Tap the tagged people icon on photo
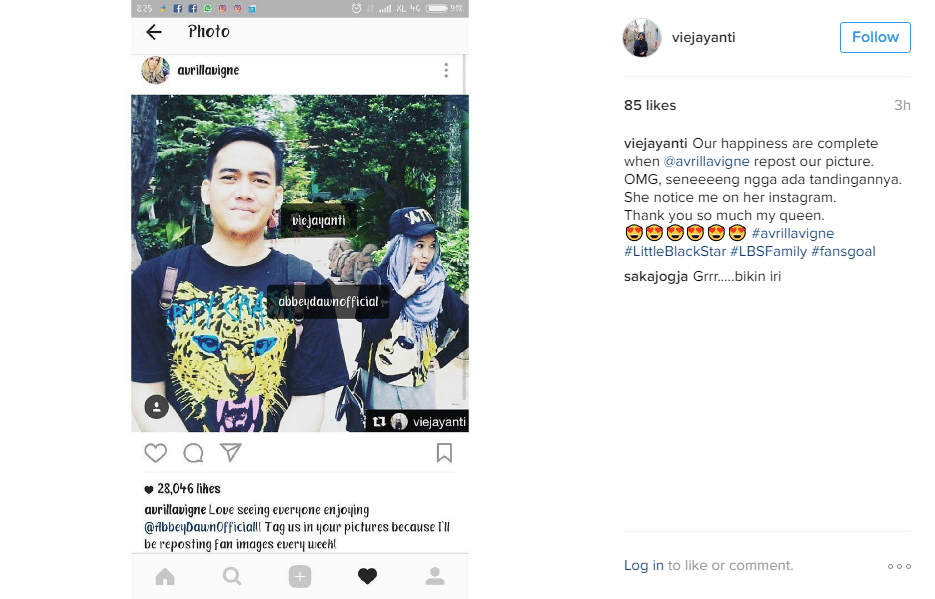 (x=156, y=407)
